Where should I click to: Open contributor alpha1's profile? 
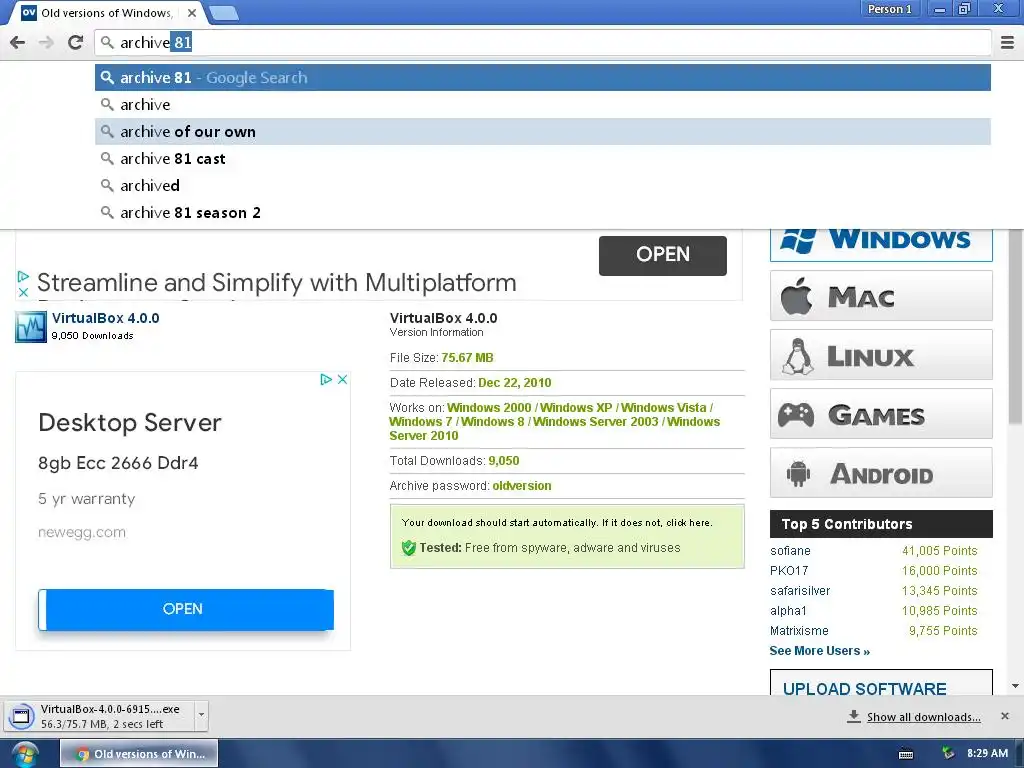[x=788, y=611]
